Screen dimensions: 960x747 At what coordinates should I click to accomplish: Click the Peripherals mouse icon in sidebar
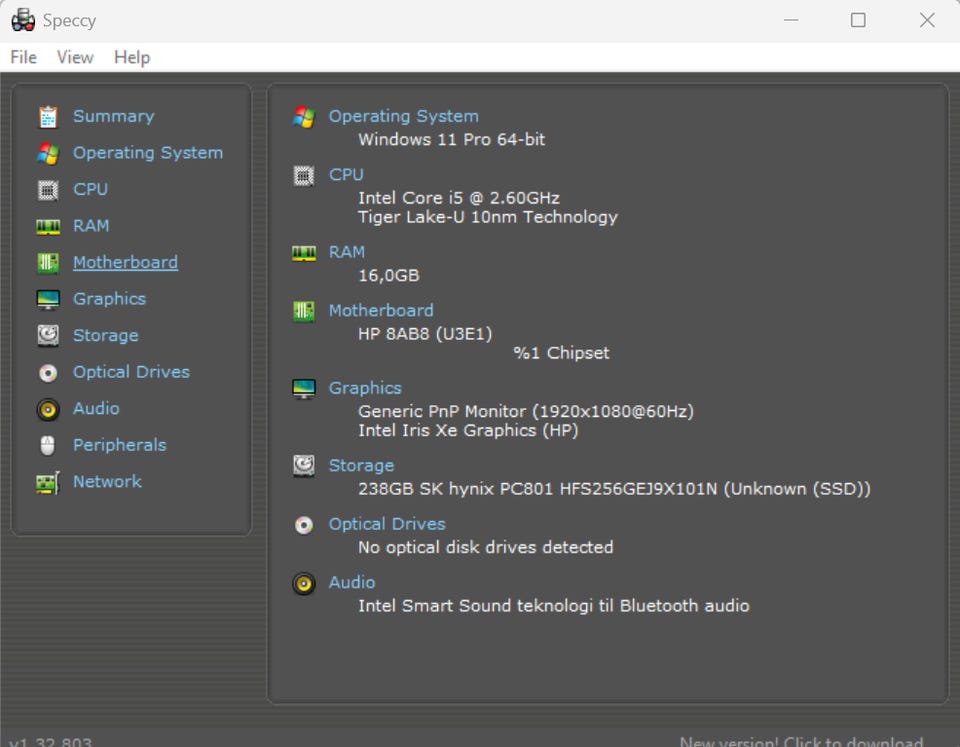[48, 445]
